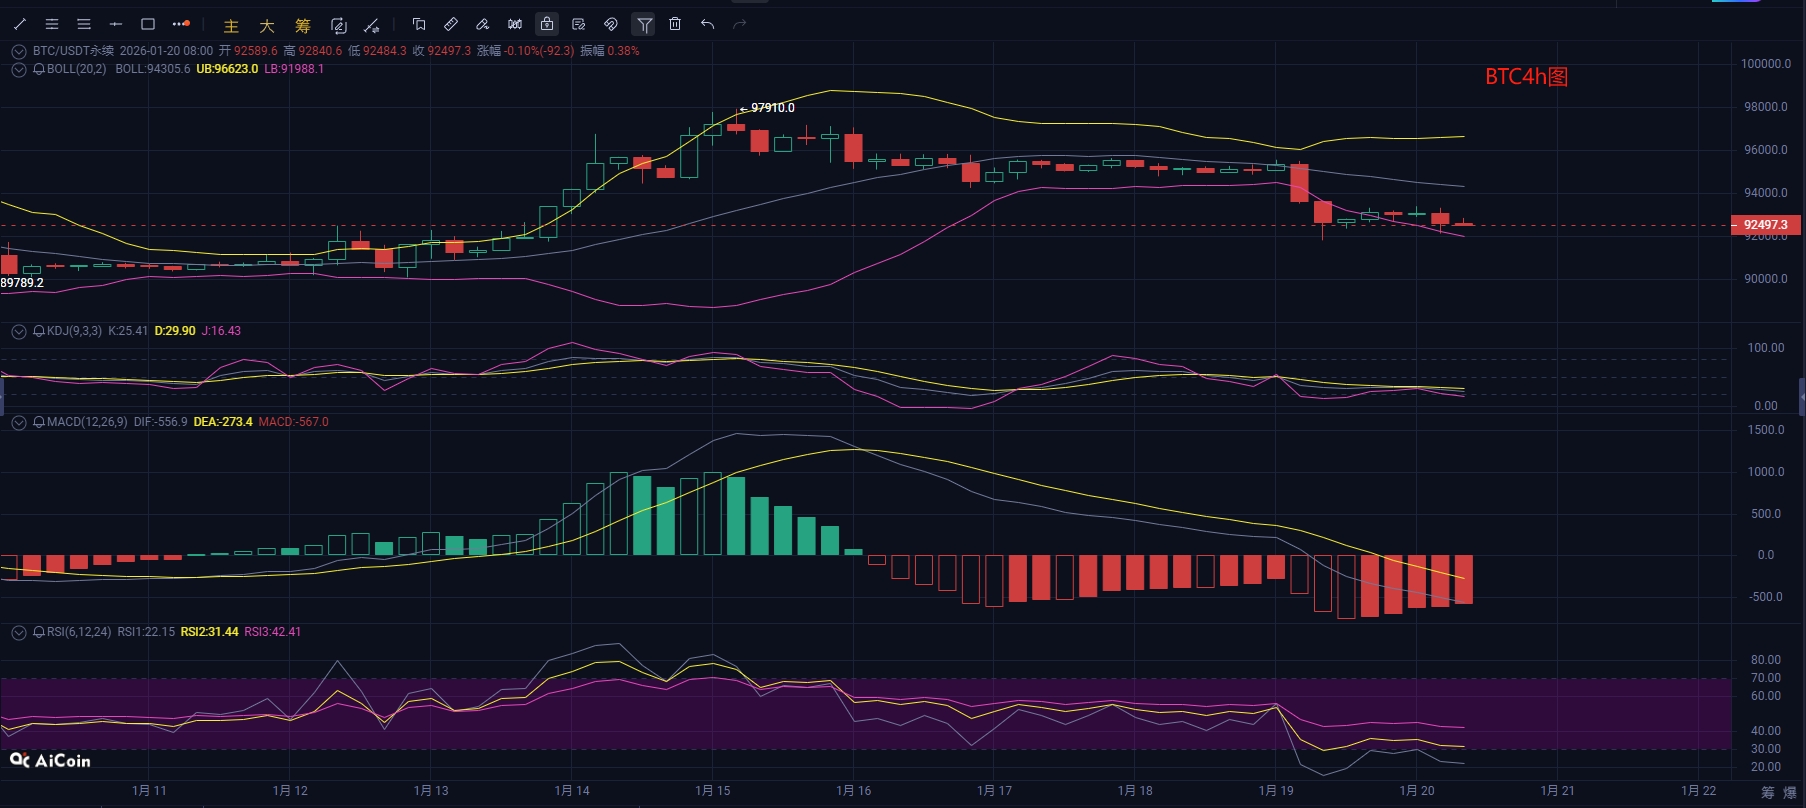Click the filter funnel icon
Screen dimensions: 1806x808
(644, 24)
